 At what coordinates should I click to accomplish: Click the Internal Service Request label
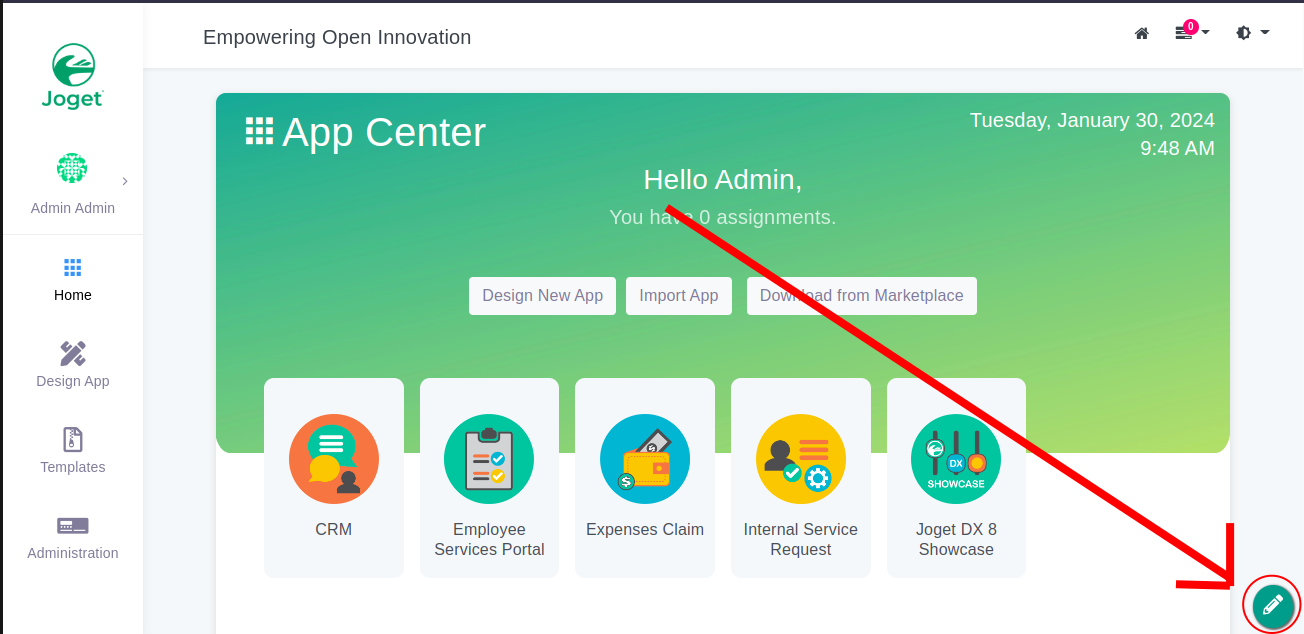(x=801, y=540)
